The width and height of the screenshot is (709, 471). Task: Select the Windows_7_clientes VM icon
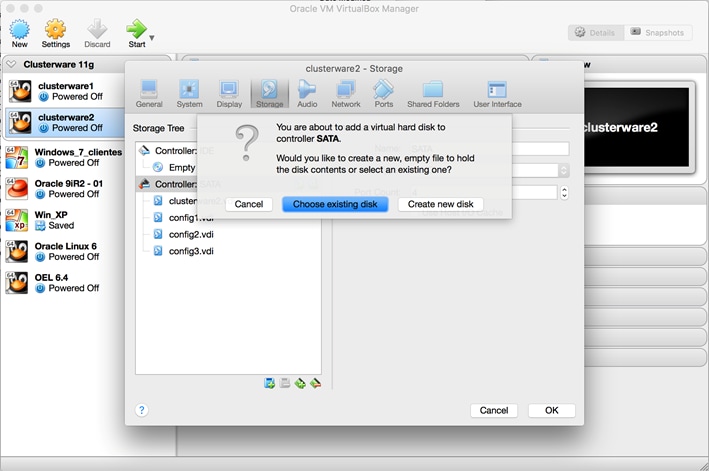pyautogui.click(x=17, y=157)
